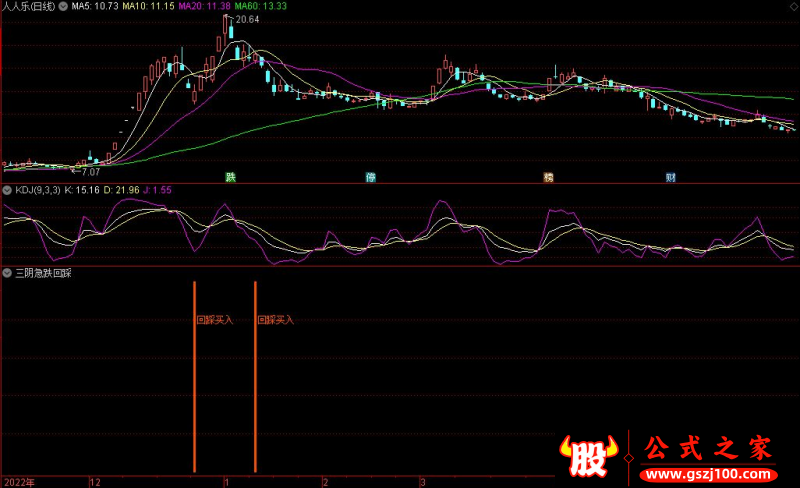Image resolution: width=800 pixels, height=488 pixels.
Task: Expand the main chart settings arrow beside 人人乐(日线)
Action: pyautogui.click(x=64, y=6)
